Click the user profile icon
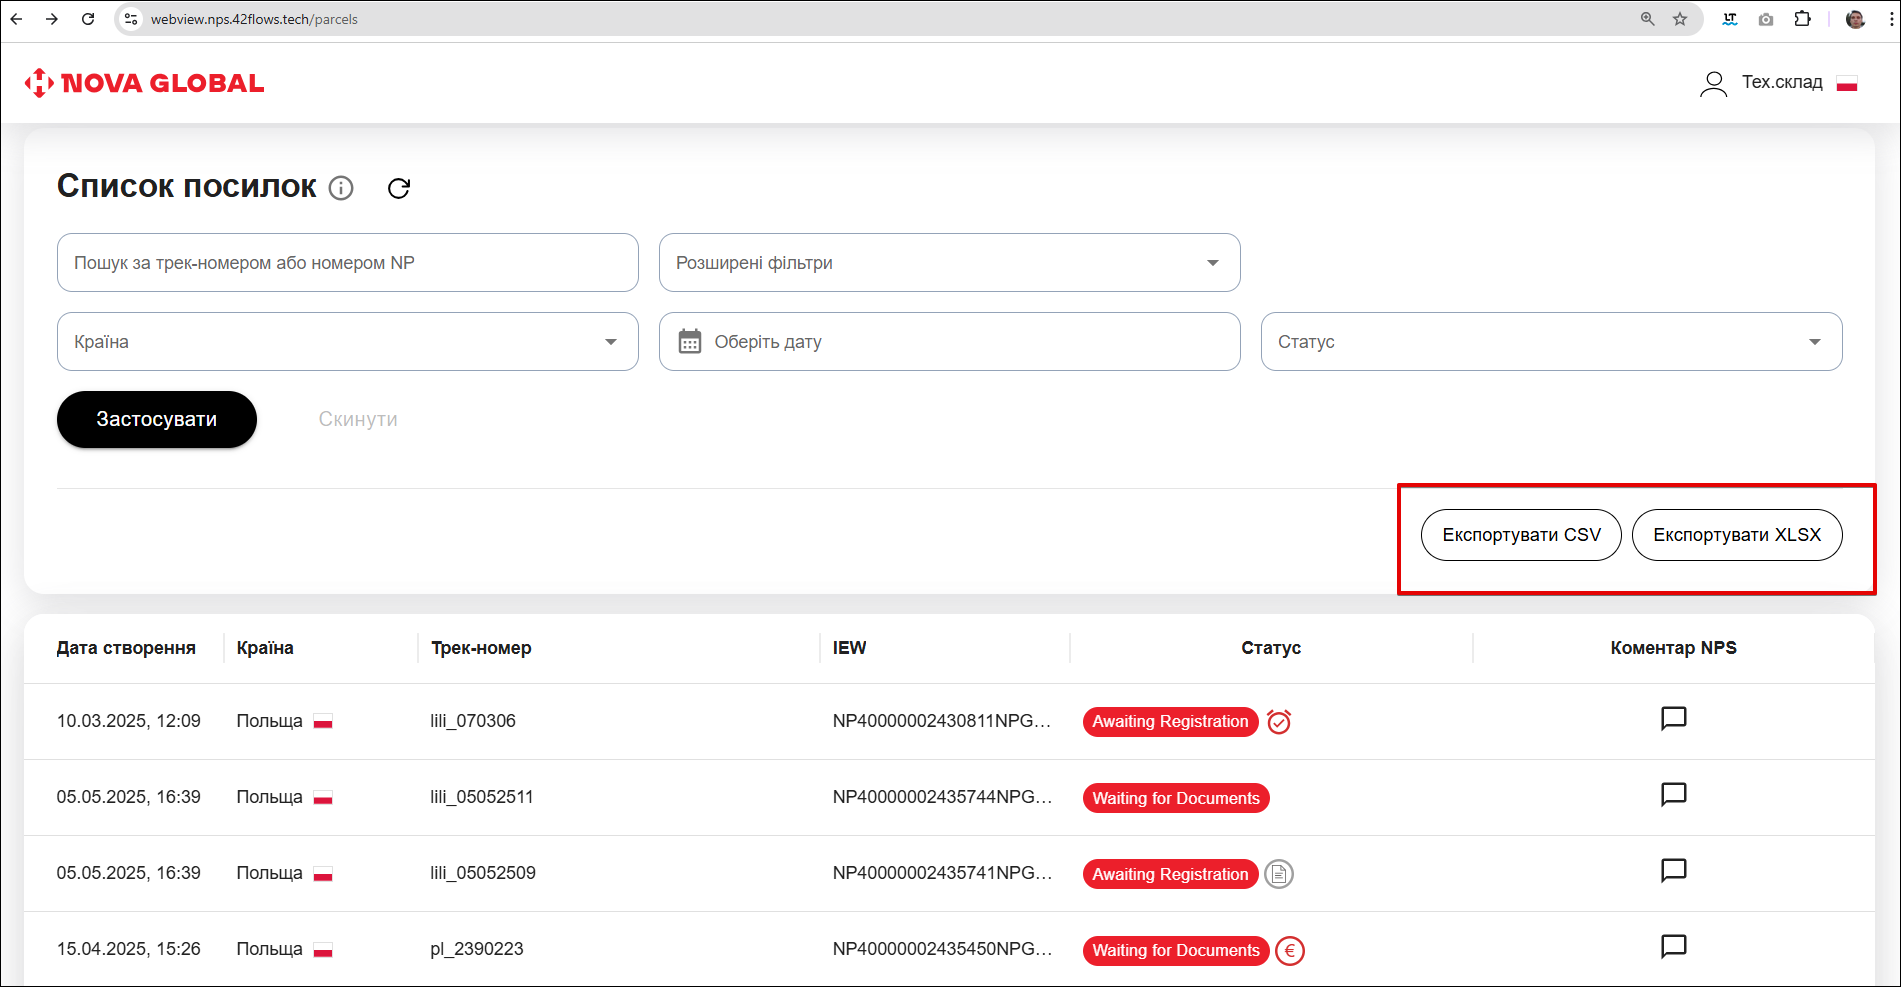Viewport: 1901px width, 987px height. tap(1713, 84)
